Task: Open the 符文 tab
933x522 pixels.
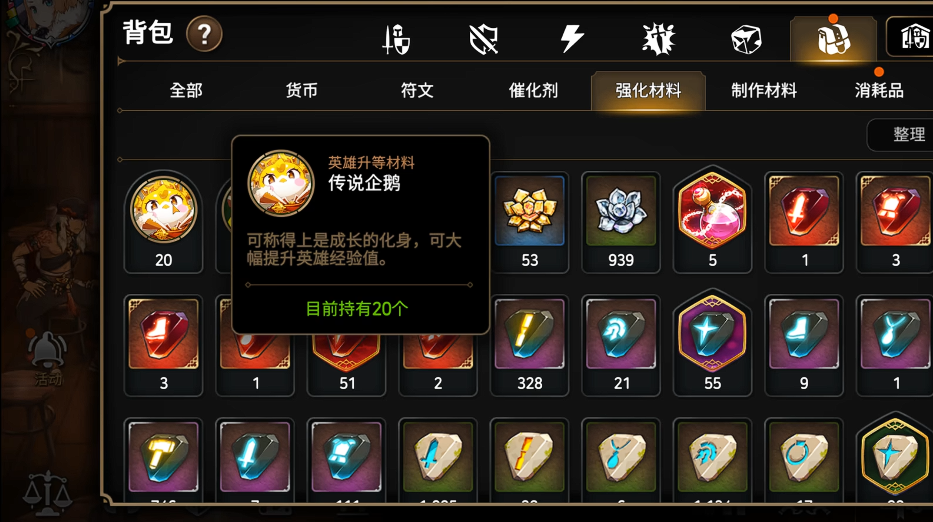Action: 417,90
